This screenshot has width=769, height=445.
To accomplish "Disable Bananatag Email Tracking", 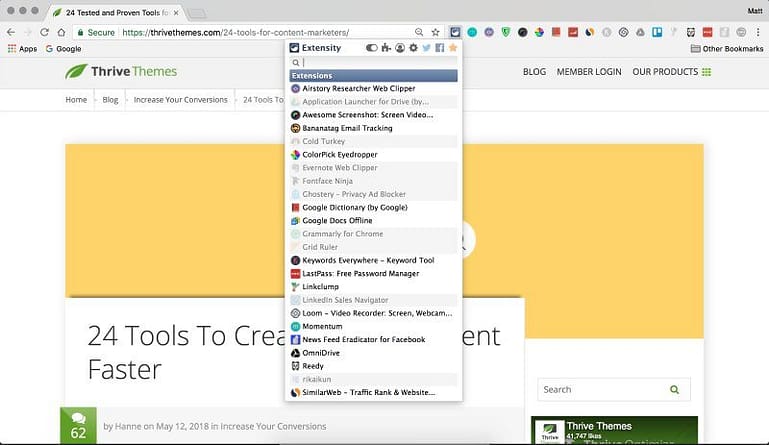I will pyautogui.click(x=373, y=128).
